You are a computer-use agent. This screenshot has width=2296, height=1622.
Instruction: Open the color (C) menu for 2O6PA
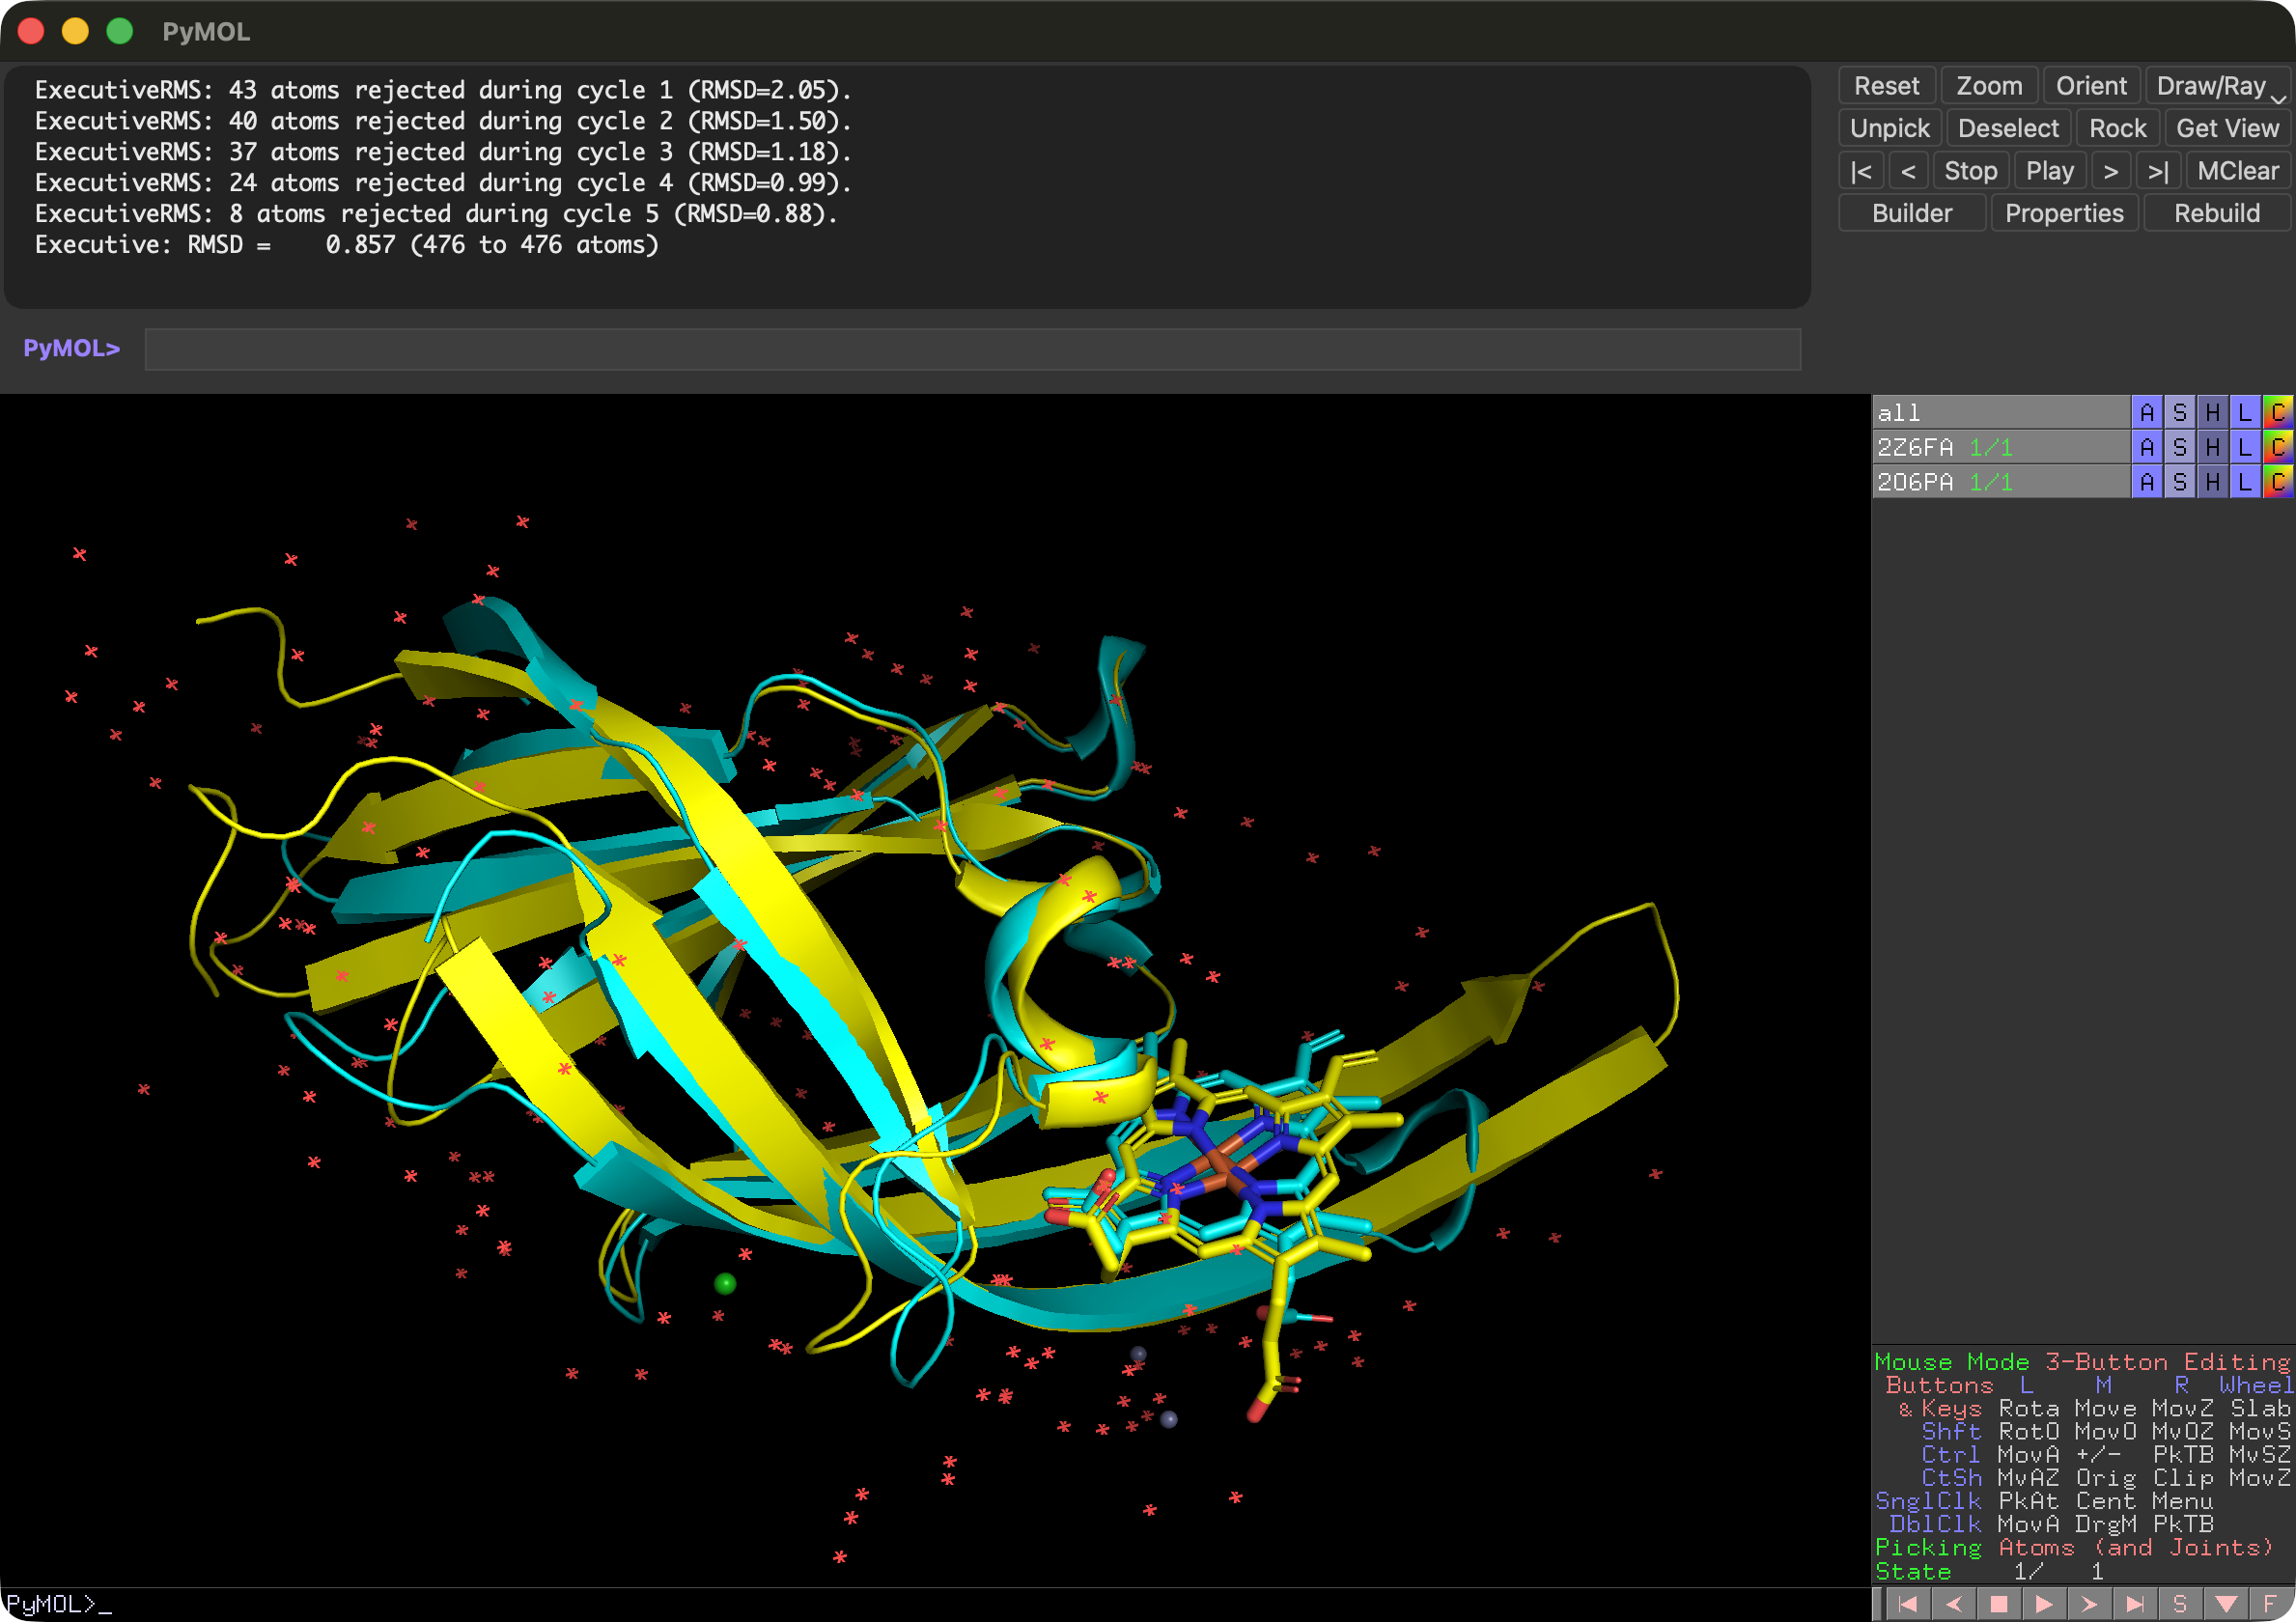click(x=2277, y=482)
